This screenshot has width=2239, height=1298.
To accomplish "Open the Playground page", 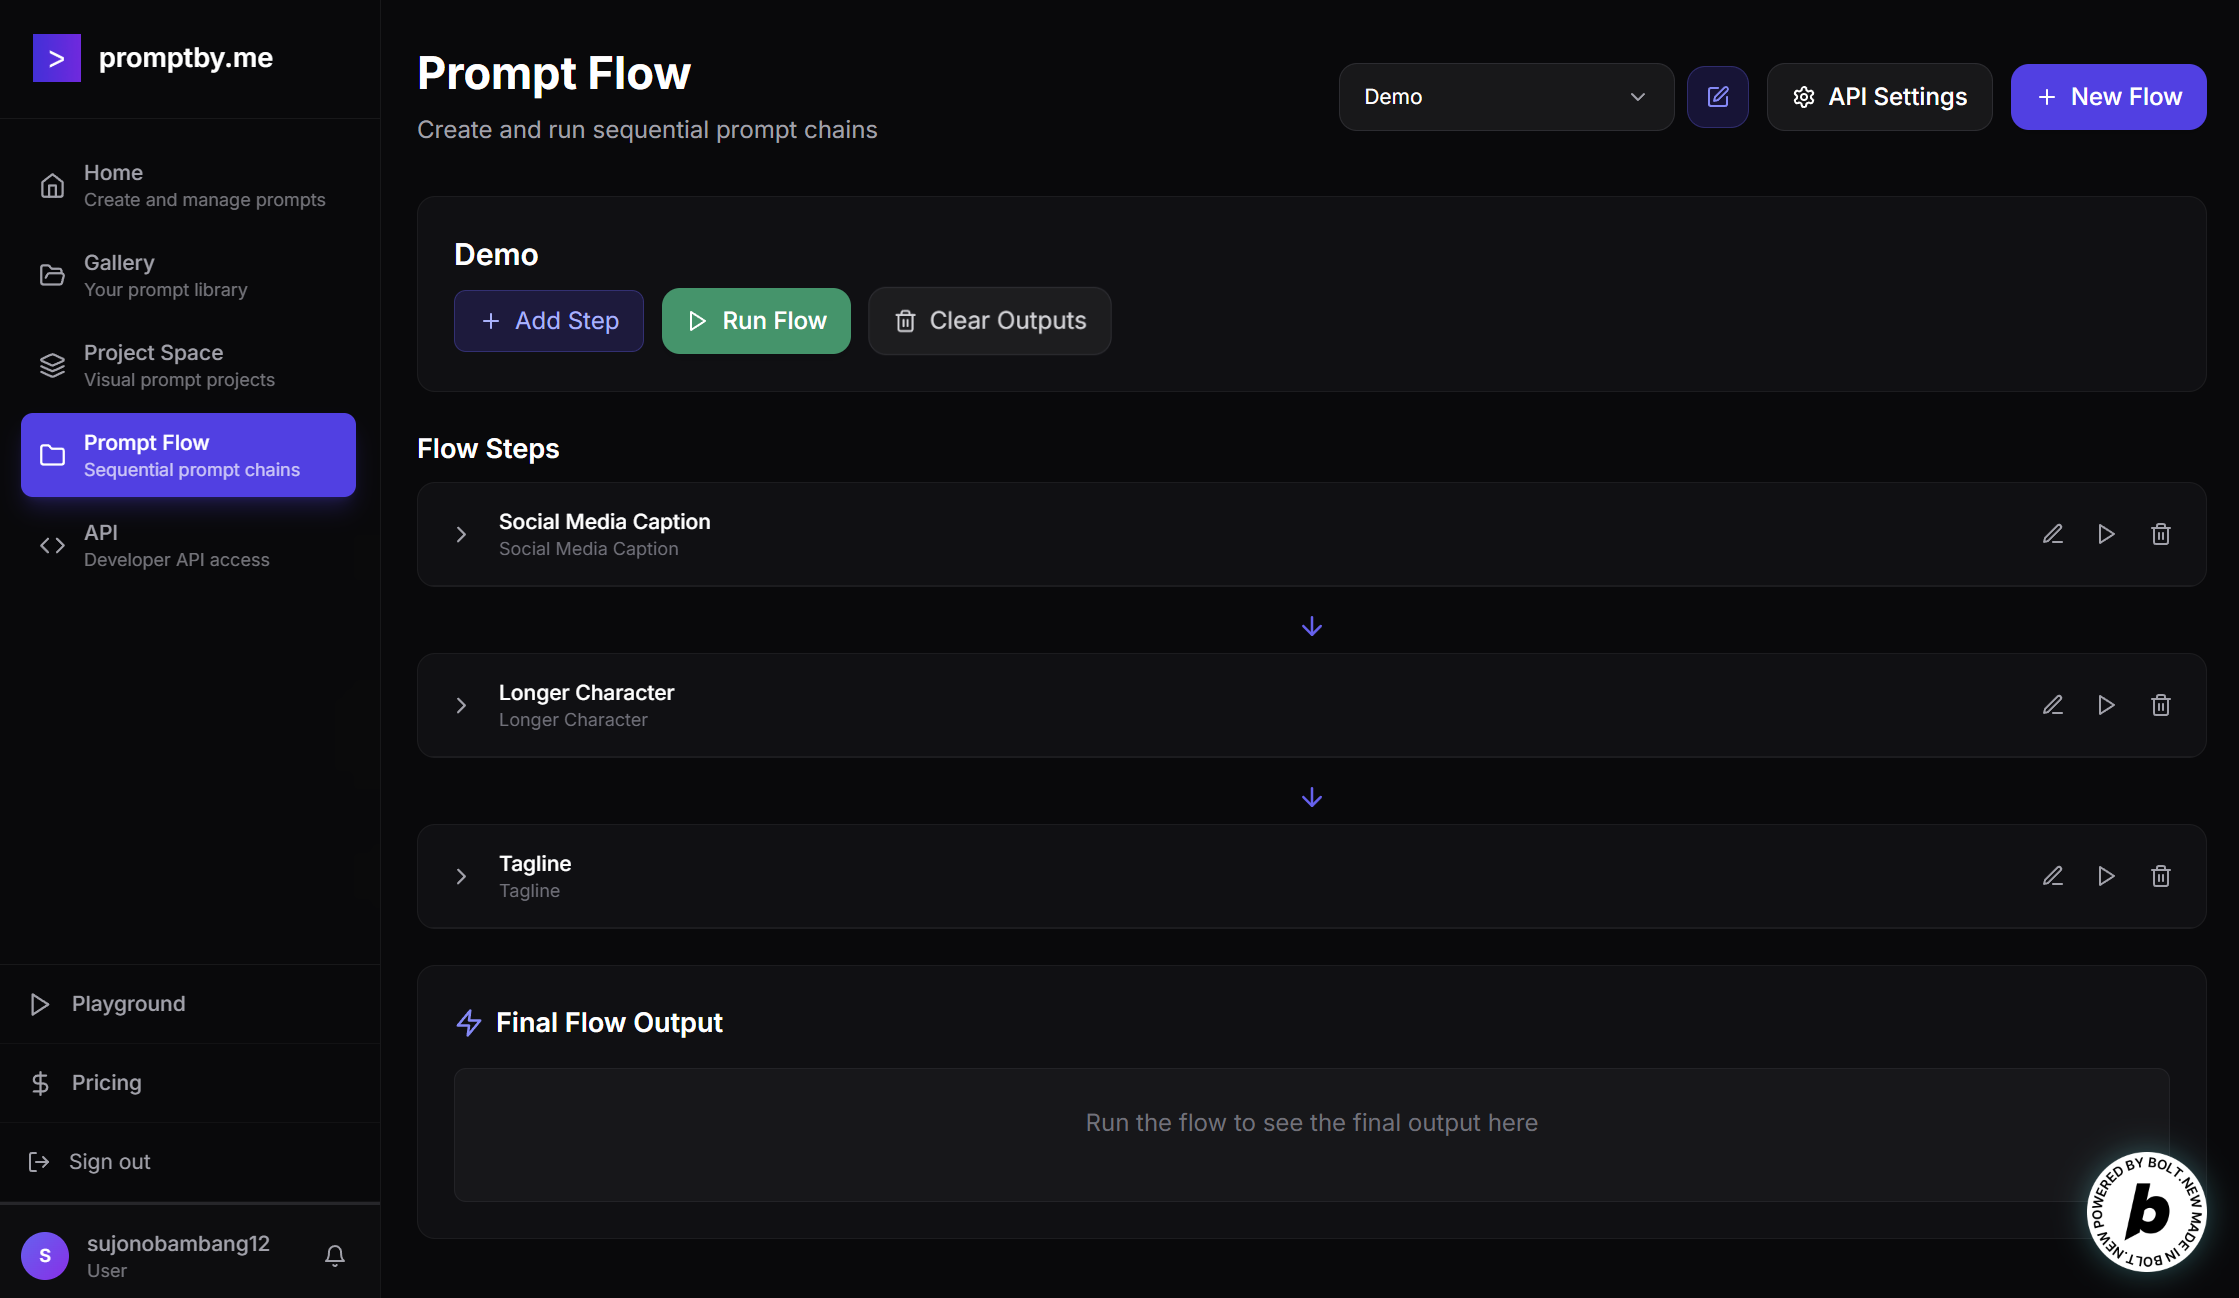I will [x=128, y=1004].
